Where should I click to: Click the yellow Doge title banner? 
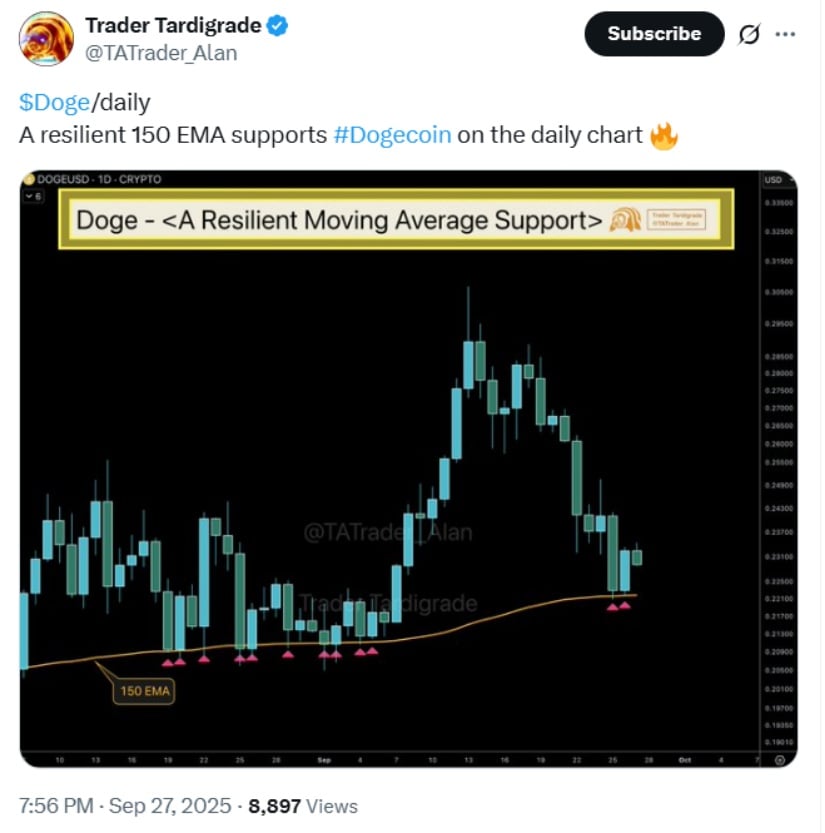(396, 219)
